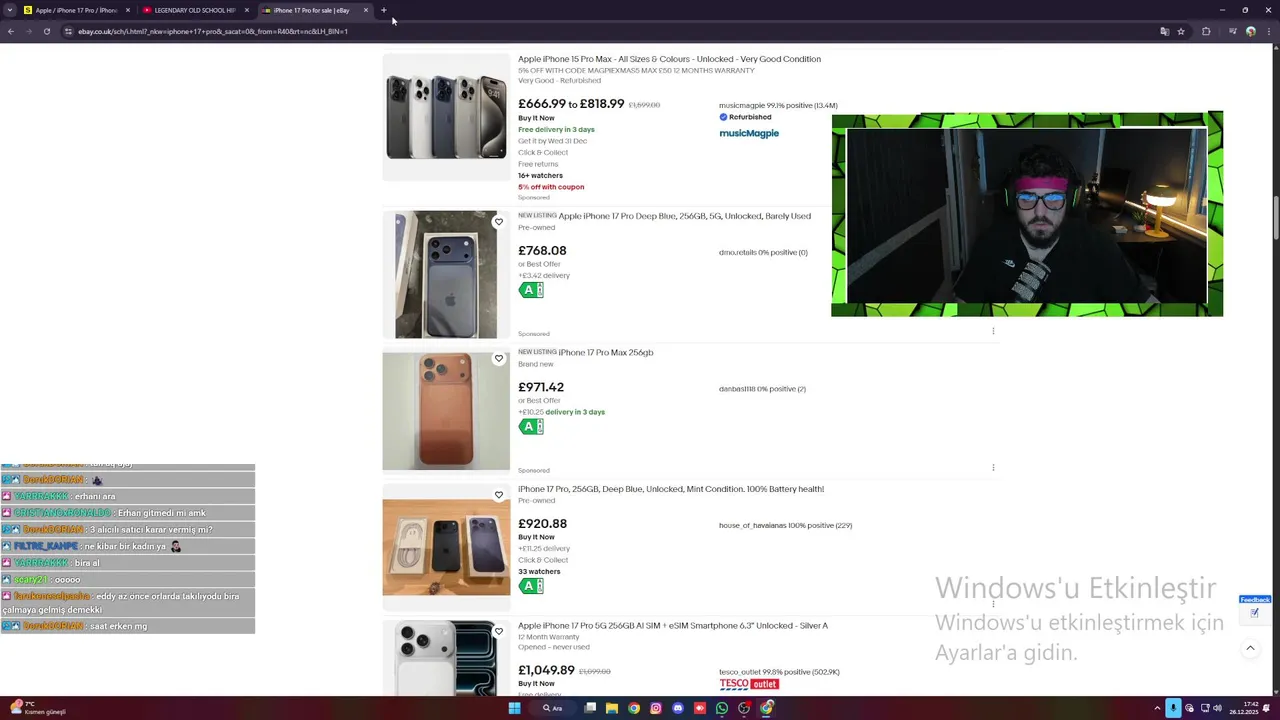Open Chrome extensions menu
Screen dimensions: 1280x720
pyautogui.click(x=1206, y=31)
